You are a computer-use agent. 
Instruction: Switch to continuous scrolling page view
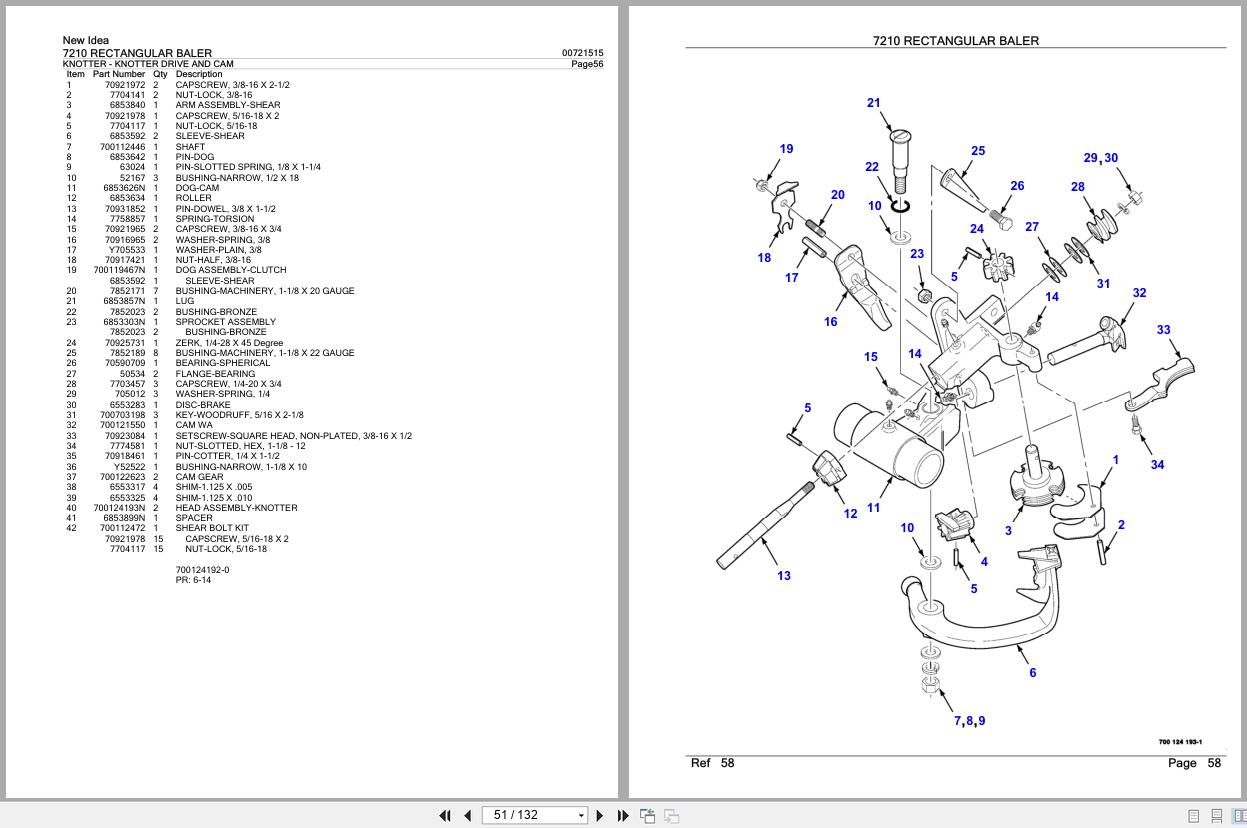pyautogui.click(x=1217, y=816)
